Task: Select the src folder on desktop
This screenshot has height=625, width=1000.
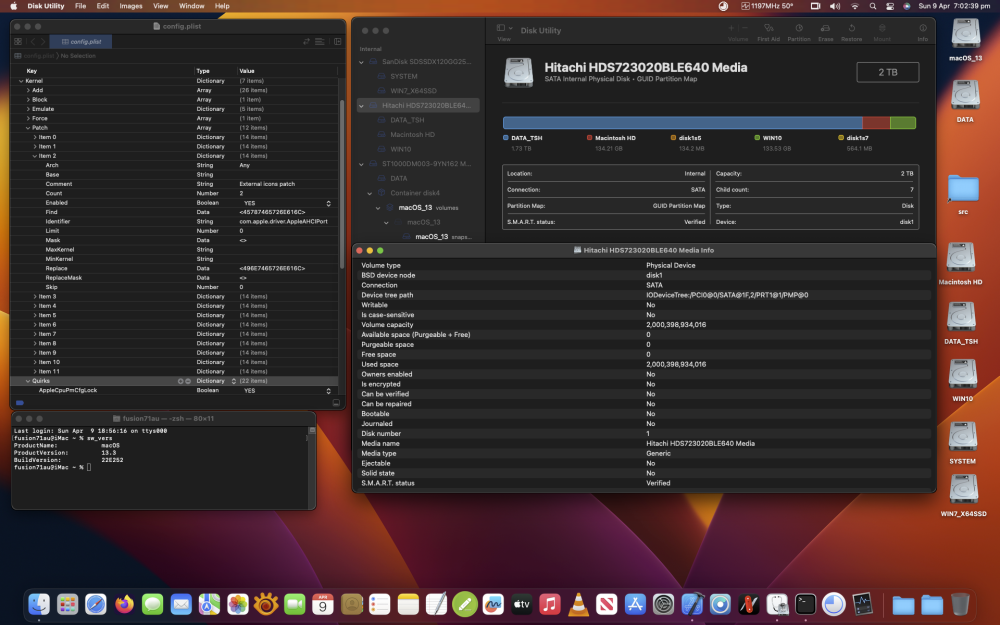Action: (x=963, y=188)
